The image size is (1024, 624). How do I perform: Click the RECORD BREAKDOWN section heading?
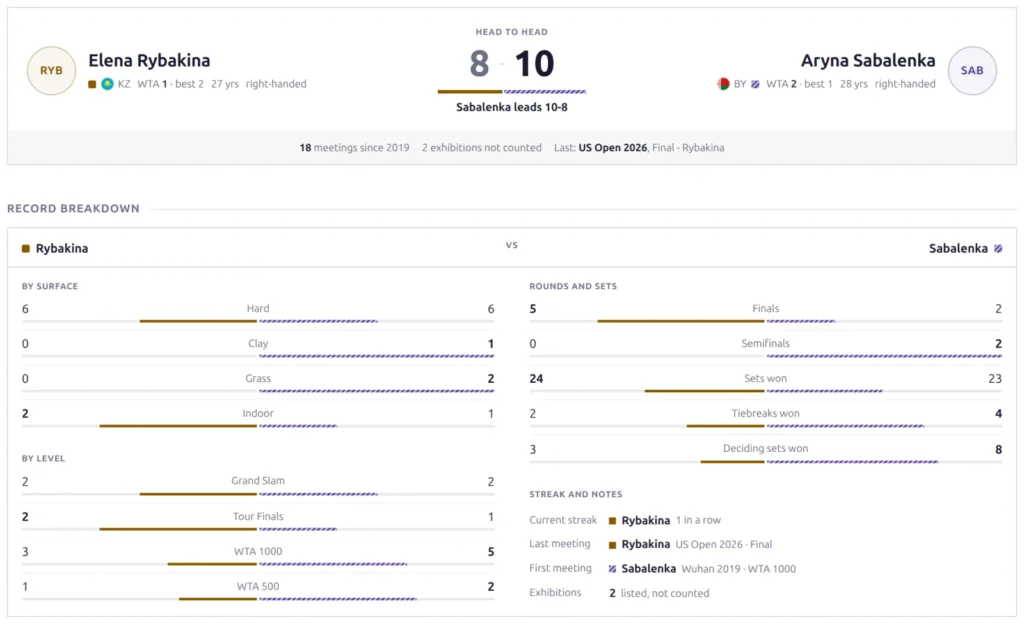point(73,209)
